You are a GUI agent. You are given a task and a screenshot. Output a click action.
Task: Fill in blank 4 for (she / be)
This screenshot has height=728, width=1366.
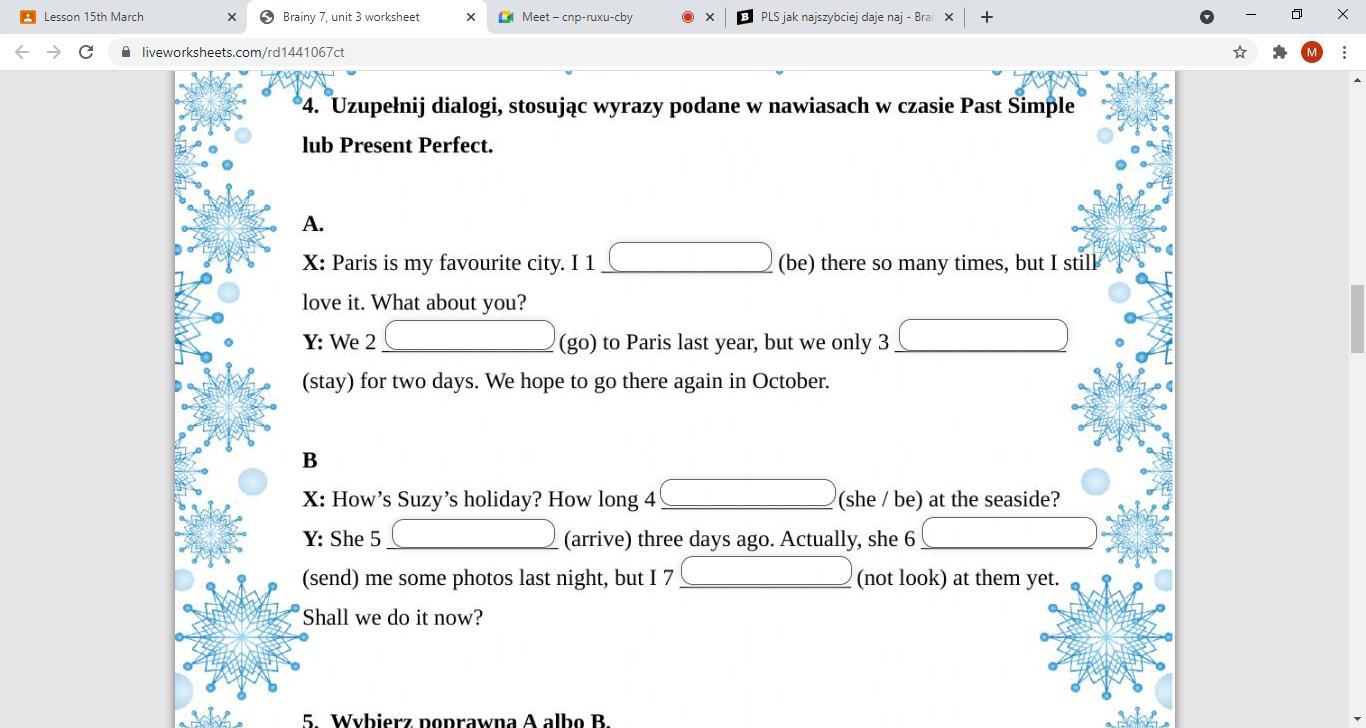click(748, 493)
